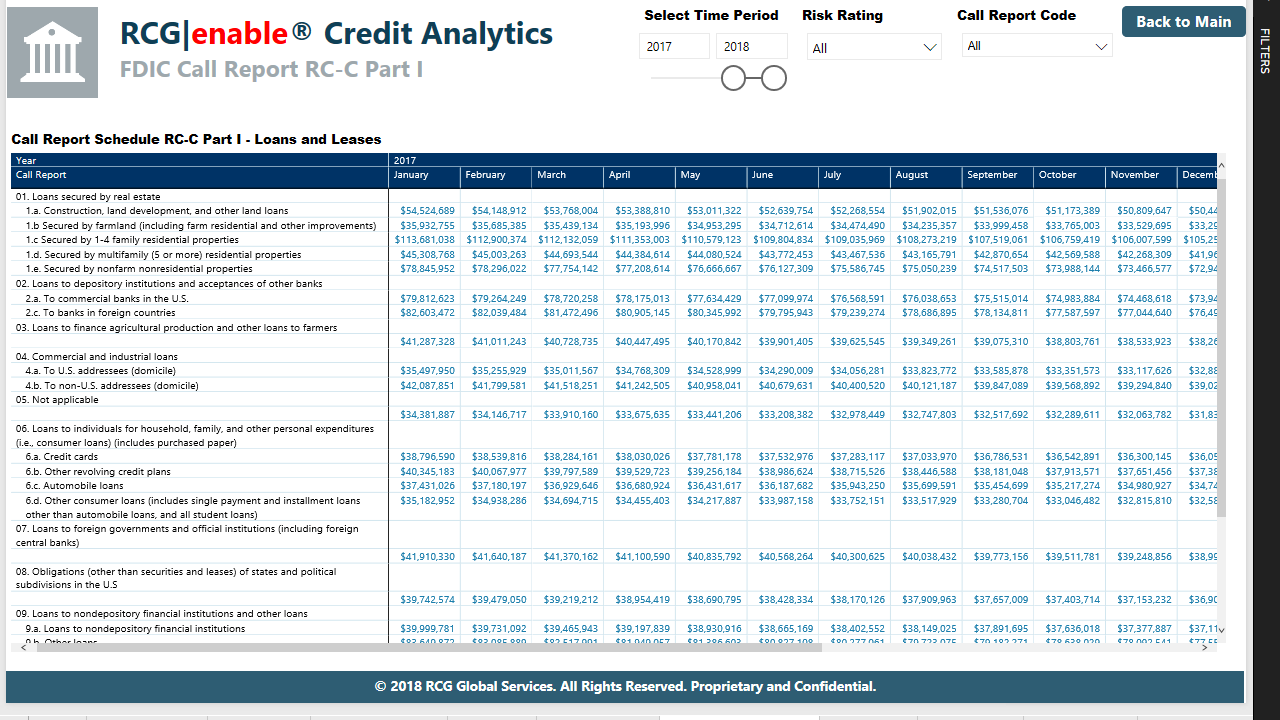
Task: Click the right time period slider handle
Action: click(774, 78)
